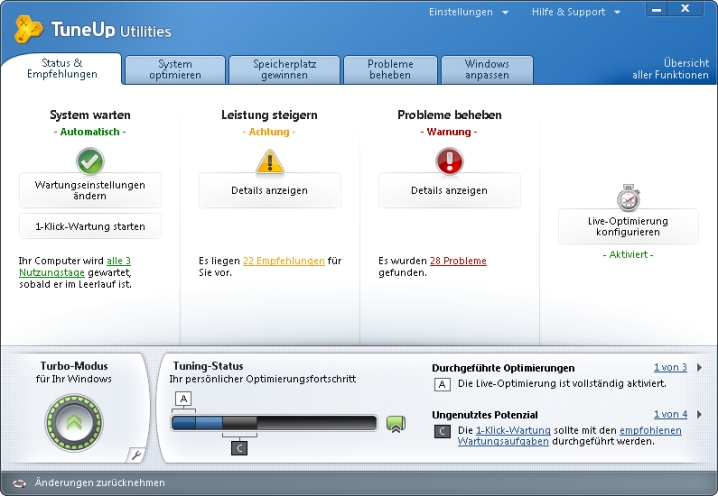The width and height of the screenshot is (718, 496).
Task: Open Turbo-Modus wrench settings icon
Action: (x=136, y=455)
